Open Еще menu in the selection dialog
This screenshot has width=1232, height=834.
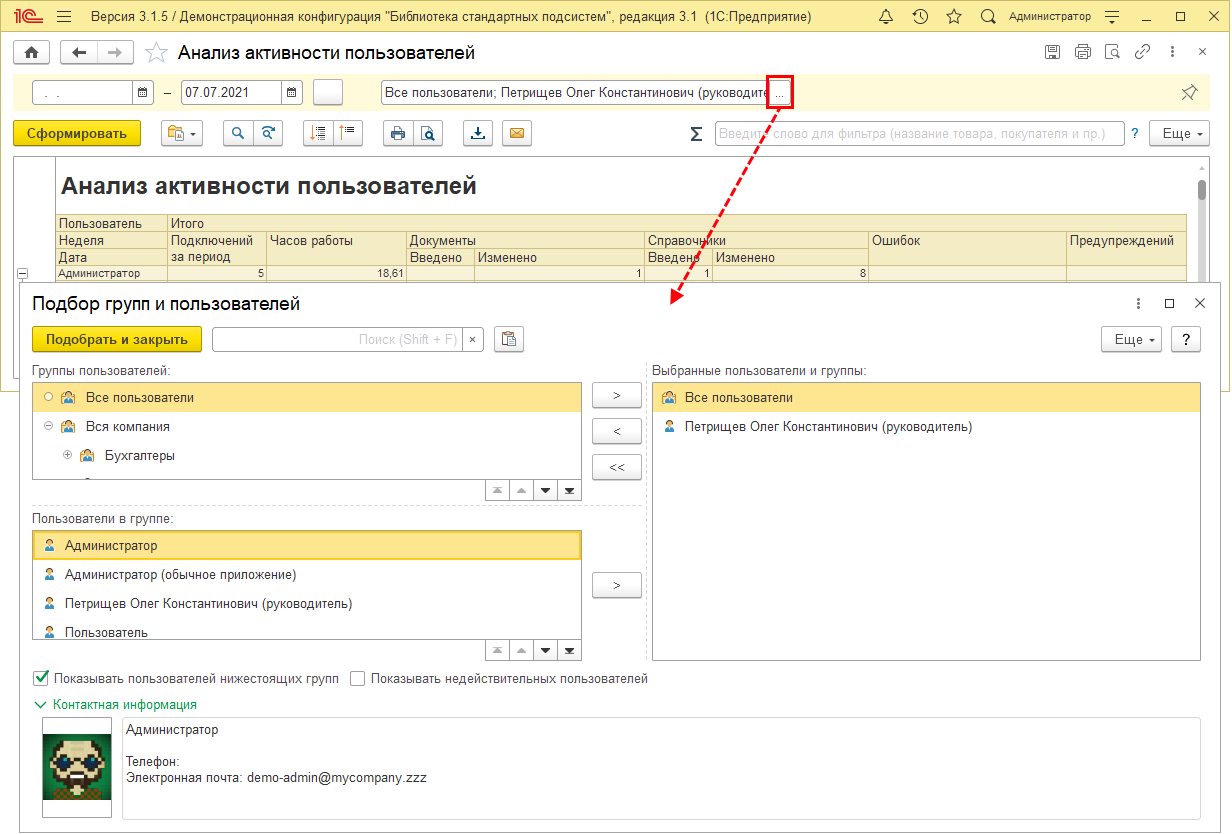[1131, 339]
